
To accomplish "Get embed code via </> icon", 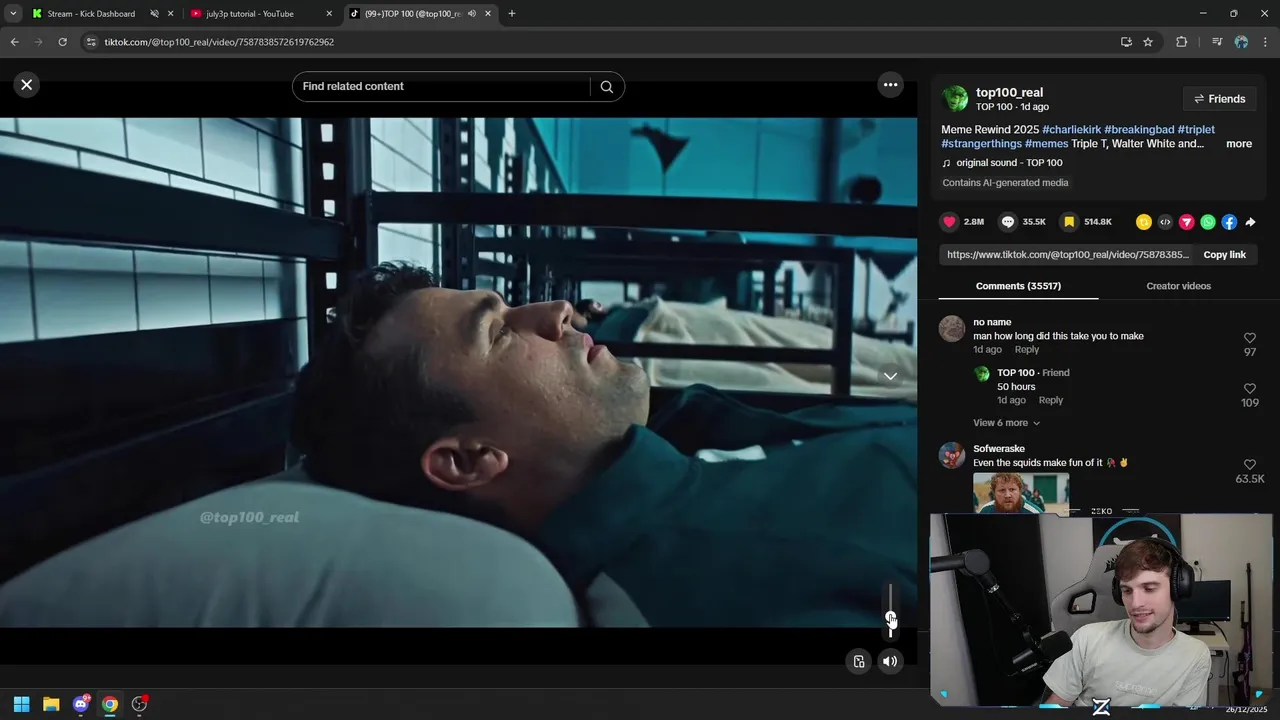I will point(1165,222).
